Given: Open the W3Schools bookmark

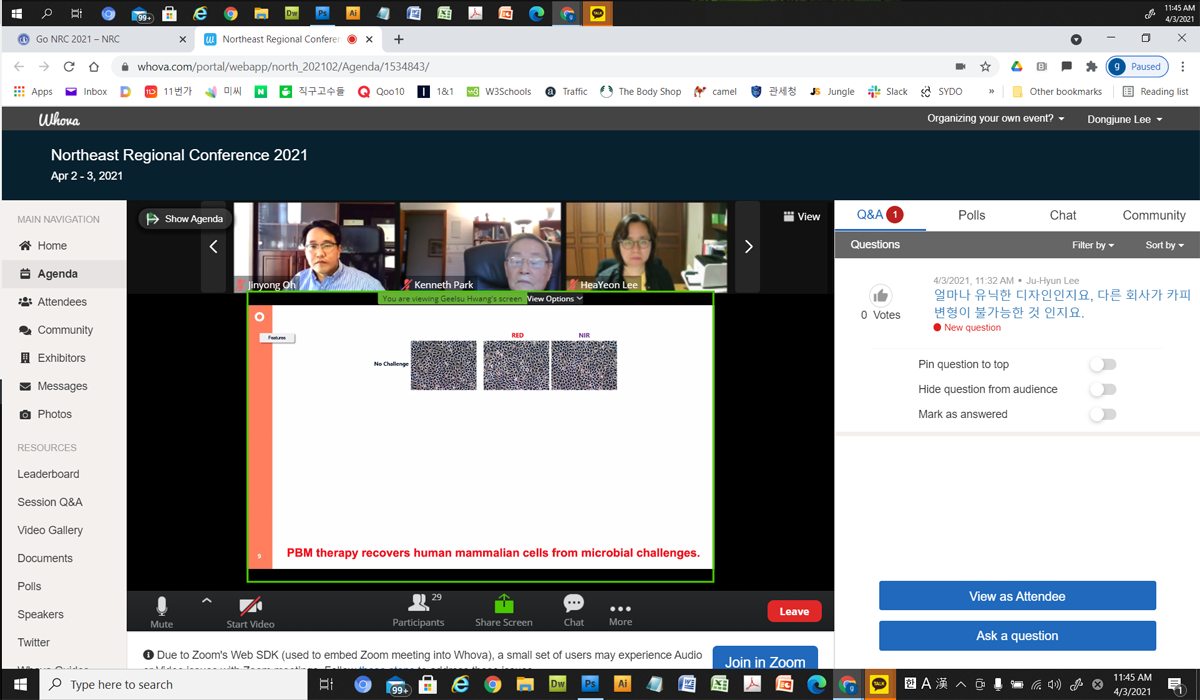Looking at the screenshot, I should (499, 91).
